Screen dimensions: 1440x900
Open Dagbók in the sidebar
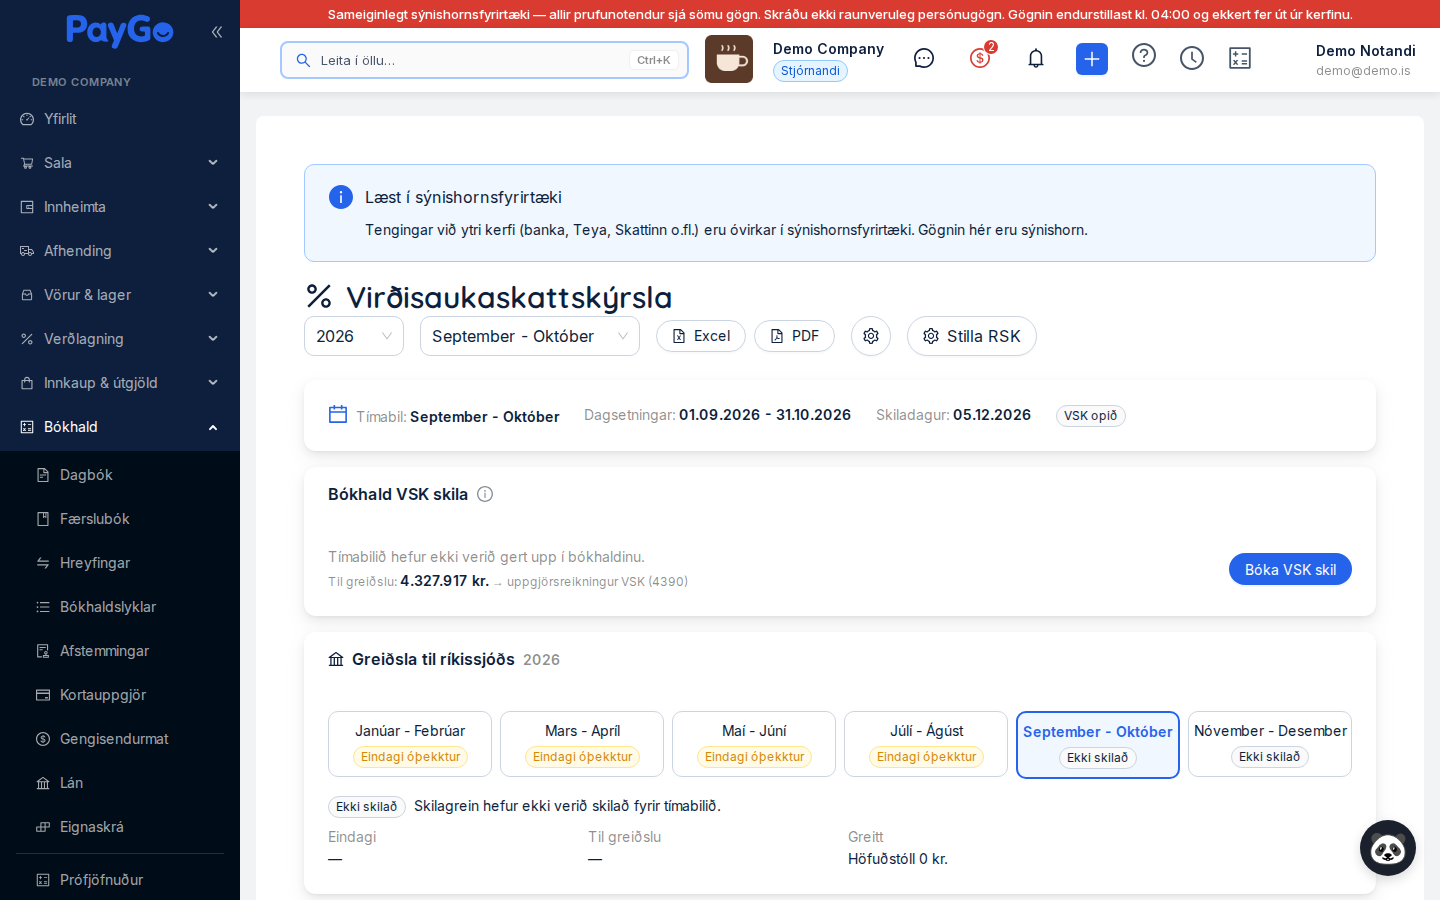click(120, 475)
